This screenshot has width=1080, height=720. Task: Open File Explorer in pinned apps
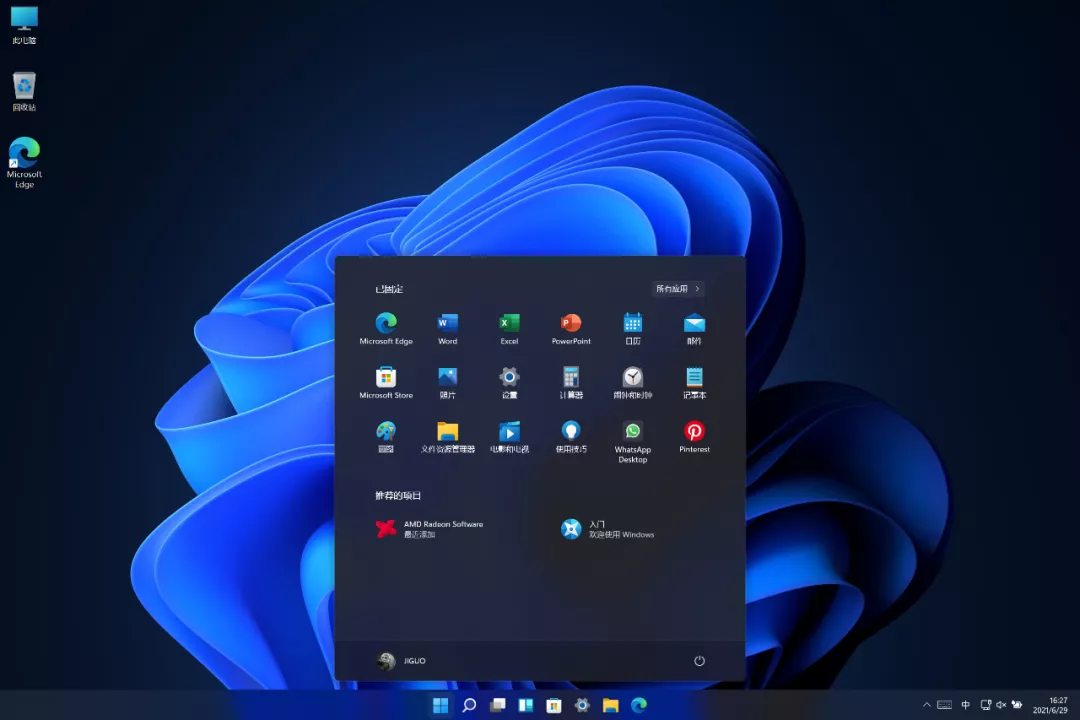click(448, 437)
